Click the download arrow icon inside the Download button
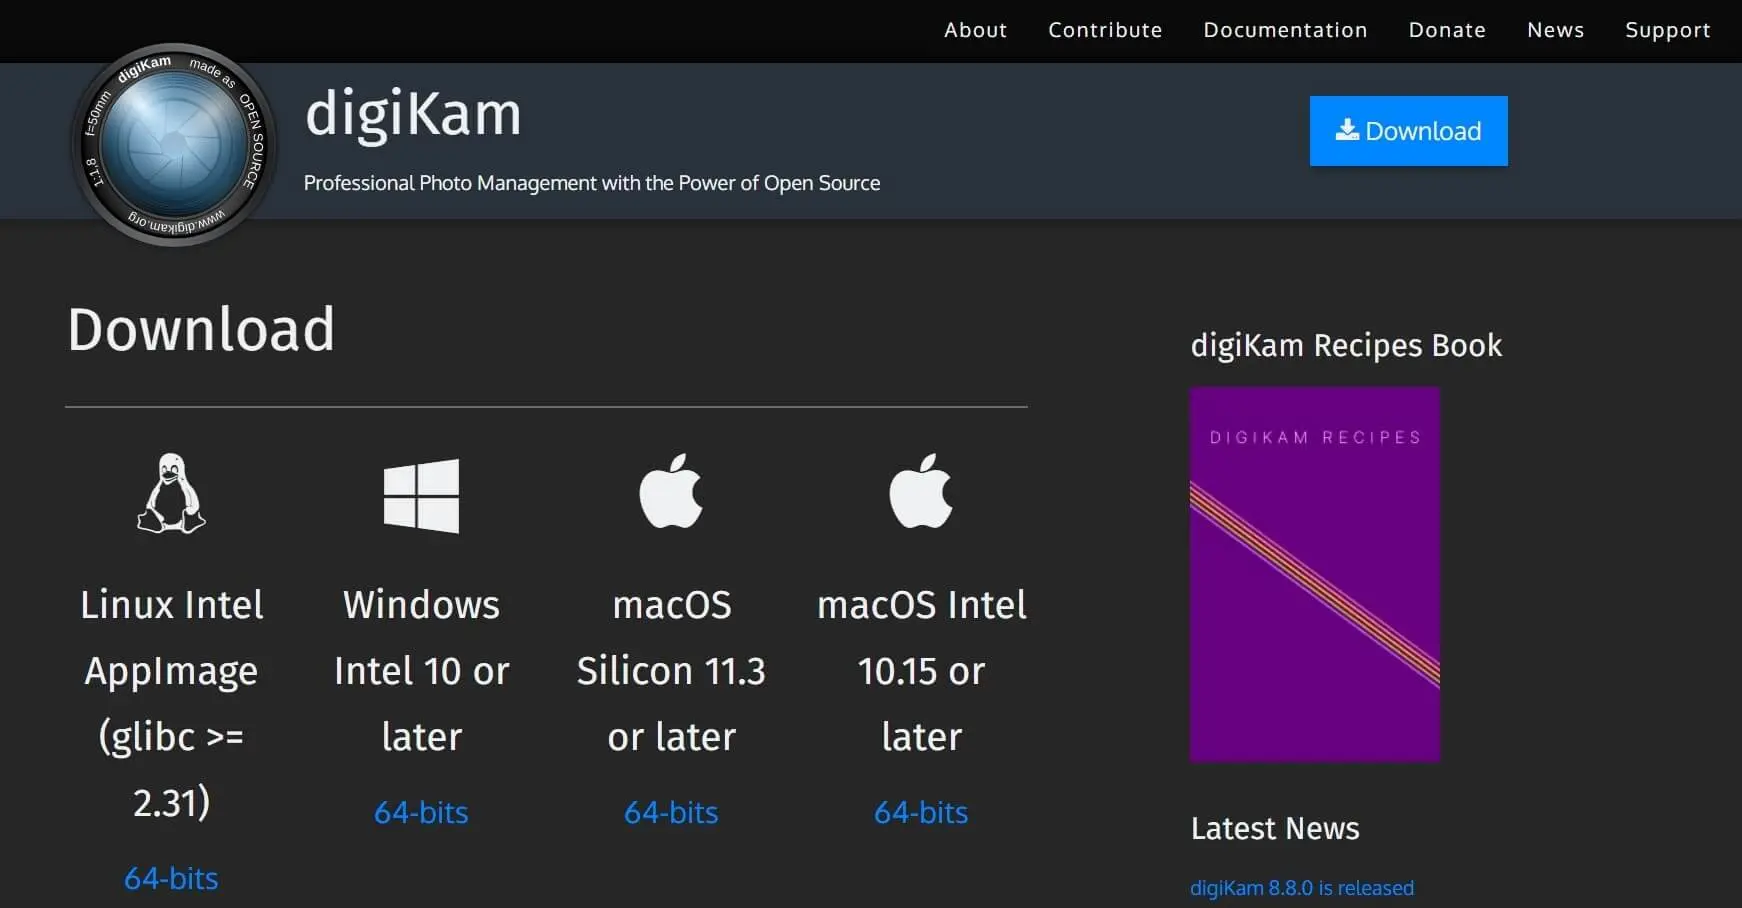Viewport: 1742px width, 908px height. coord(1347,130)
